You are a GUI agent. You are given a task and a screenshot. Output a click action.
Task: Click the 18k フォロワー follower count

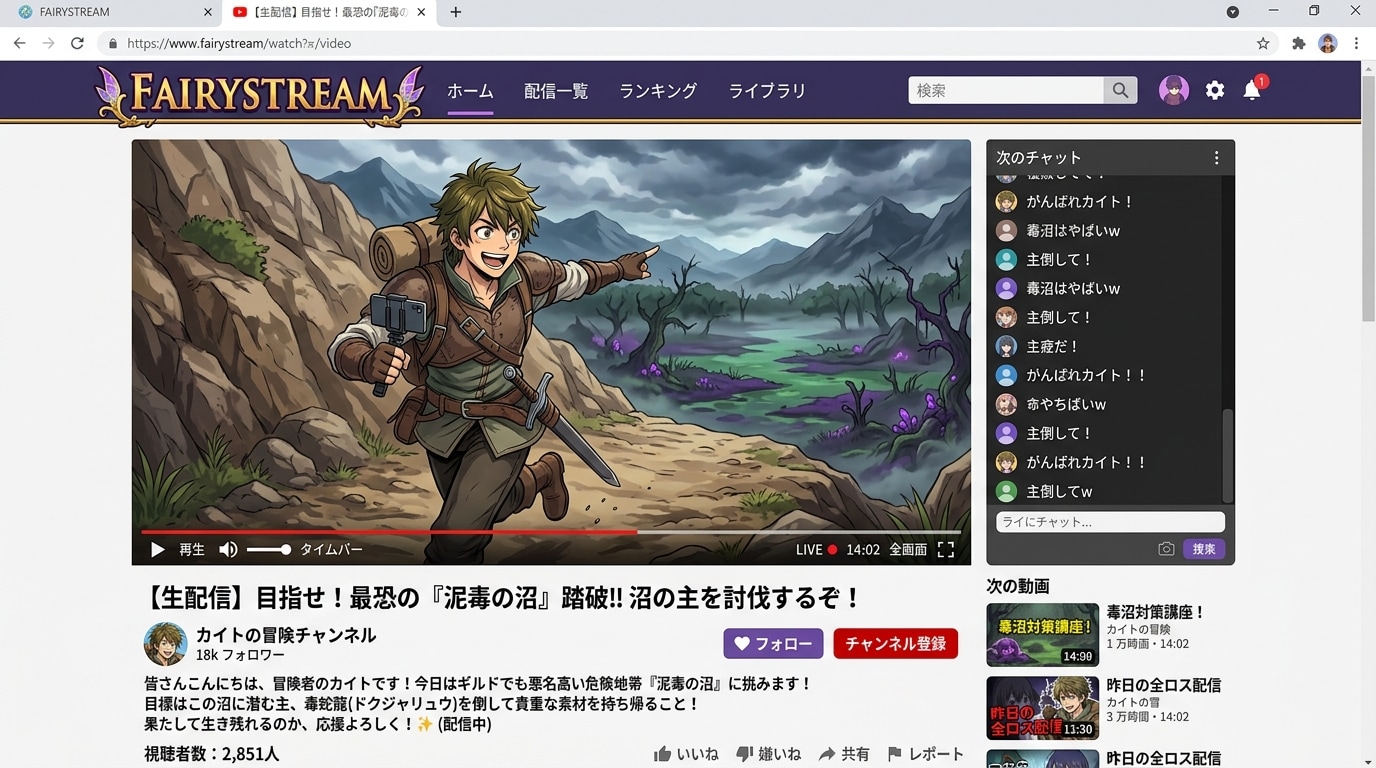click(x=240, y=656)
